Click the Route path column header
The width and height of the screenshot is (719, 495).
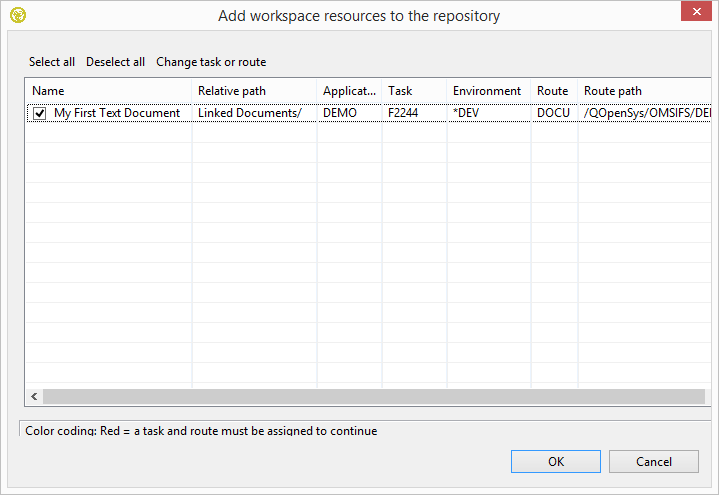click(x=640, y=91)
